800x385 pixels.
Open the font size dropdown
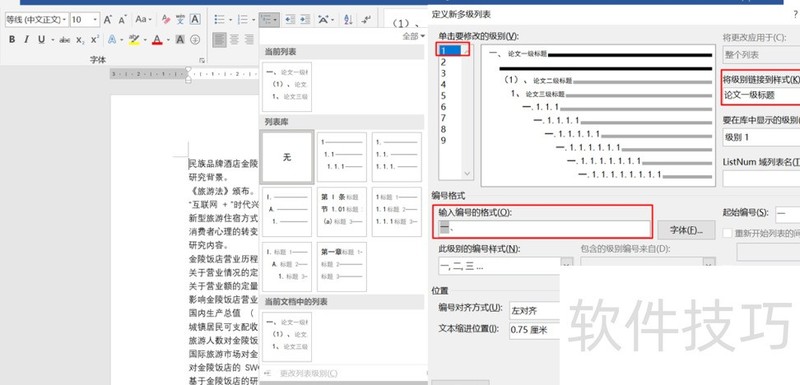95,19
